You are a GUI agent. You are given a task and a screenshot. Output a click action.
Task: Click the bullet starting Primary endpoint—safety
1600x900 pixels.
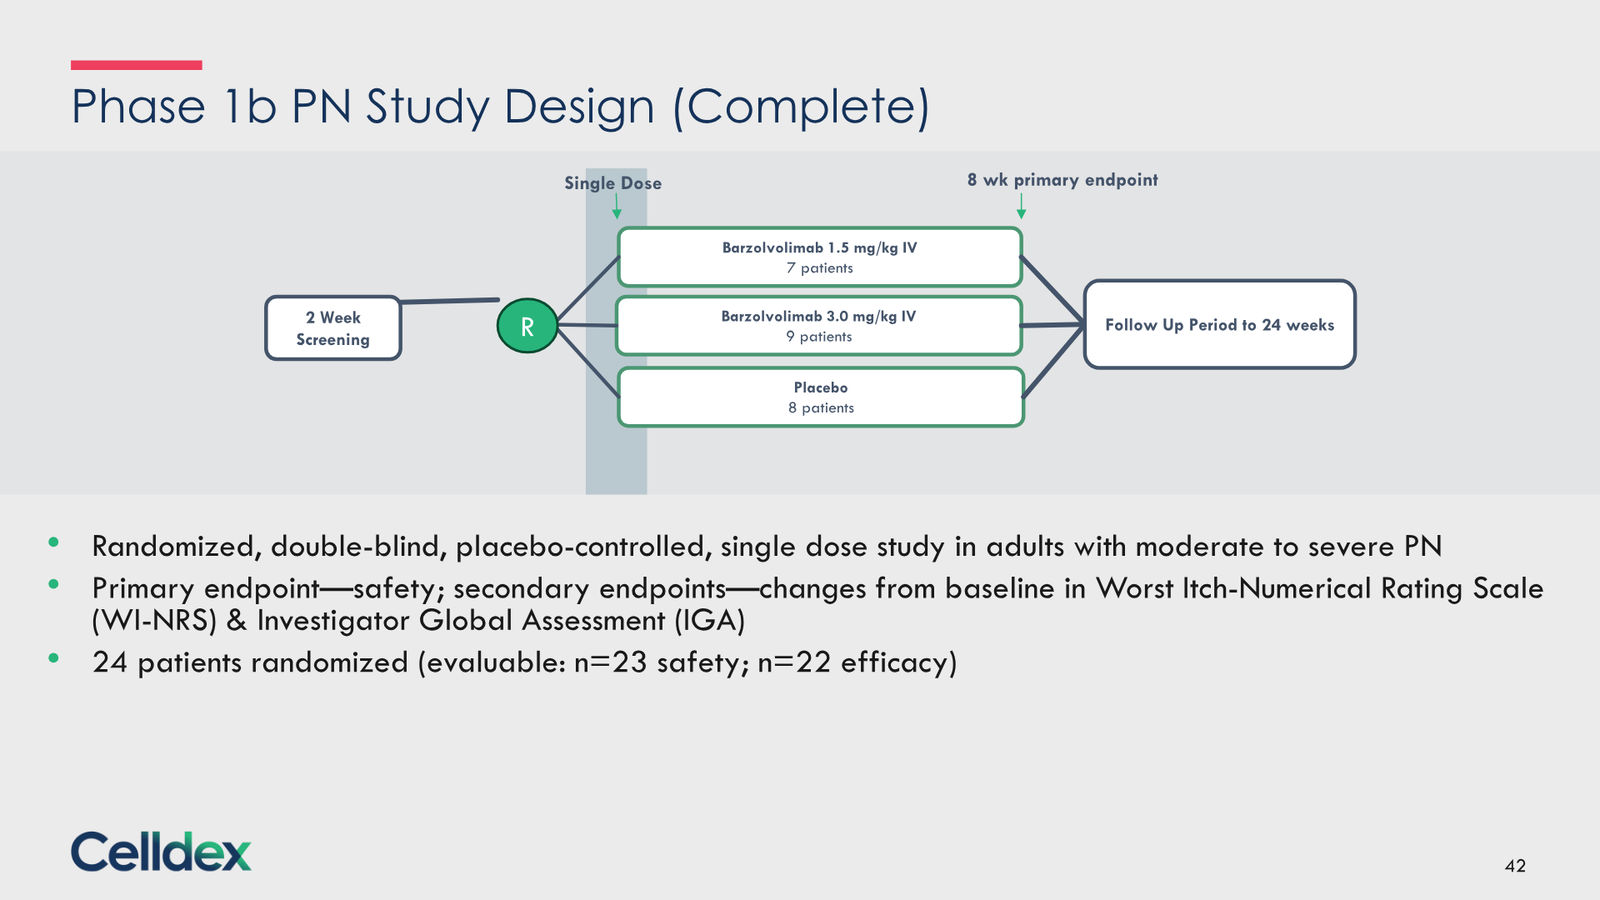(817, 604)
